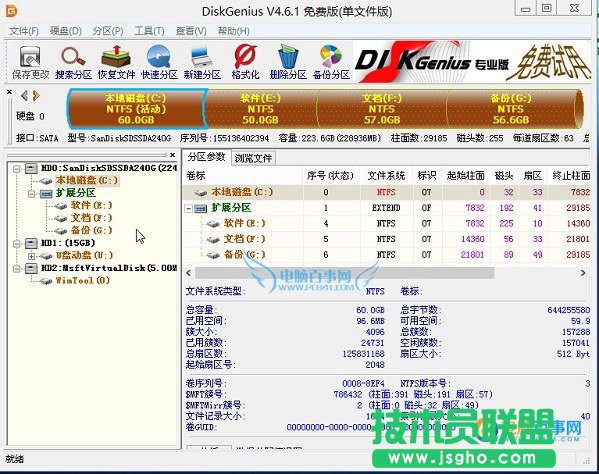Click the 磁头 column header
This screenshot has width=599, height=474.
click(x=504, y=176)
